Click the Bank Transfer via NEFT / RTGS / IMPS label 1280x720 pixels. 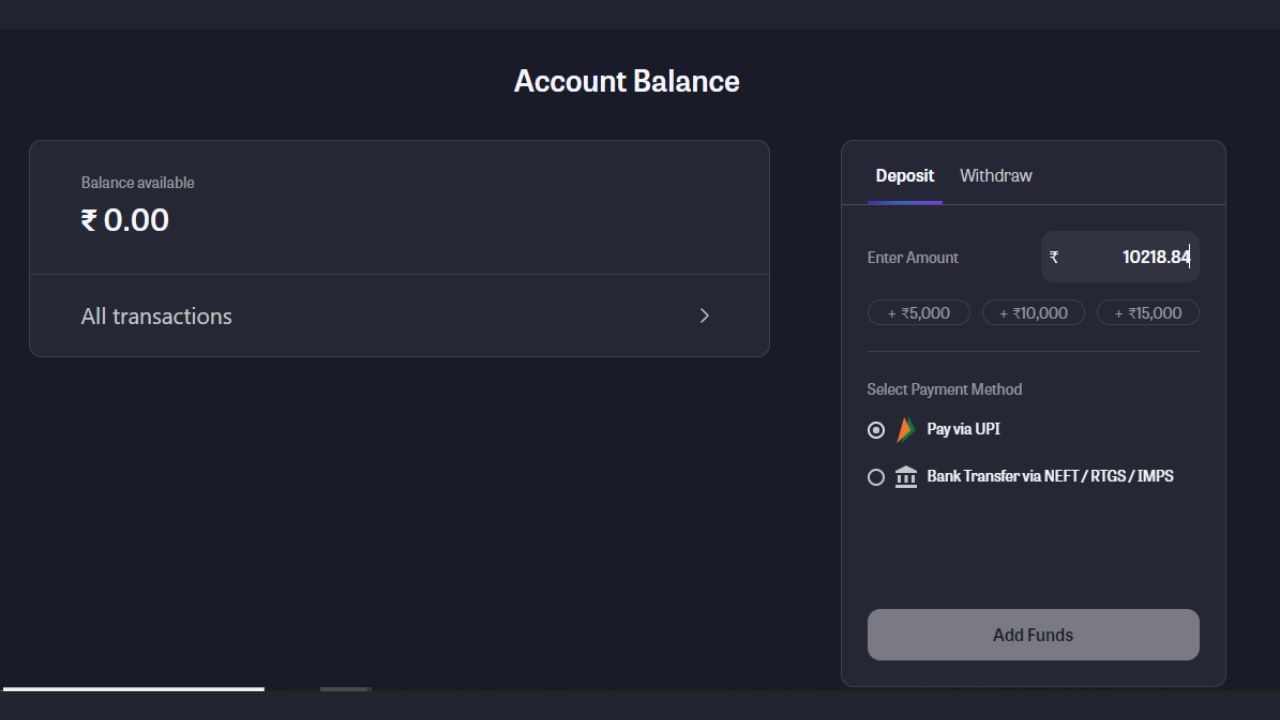[1049, 476]
